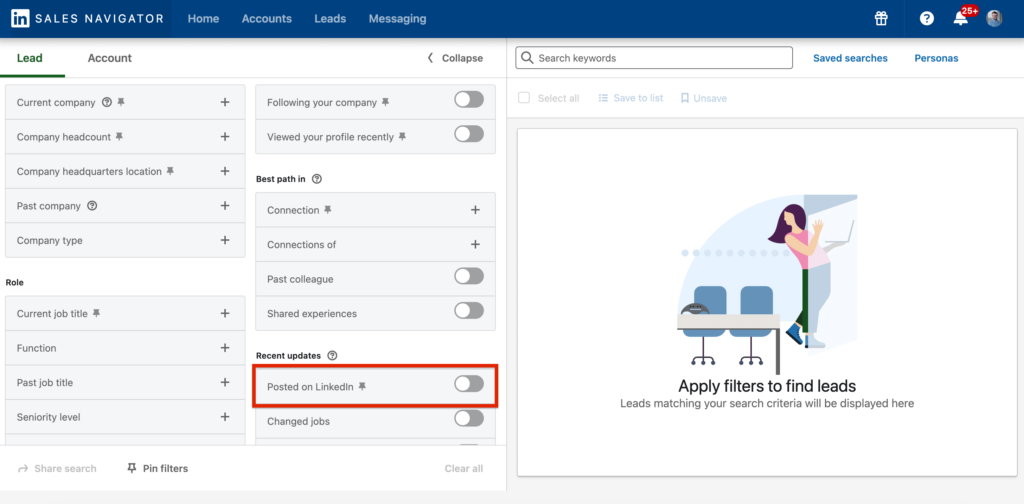
Task: Click the gift icon in the top bar
Action: pos(881,18)
